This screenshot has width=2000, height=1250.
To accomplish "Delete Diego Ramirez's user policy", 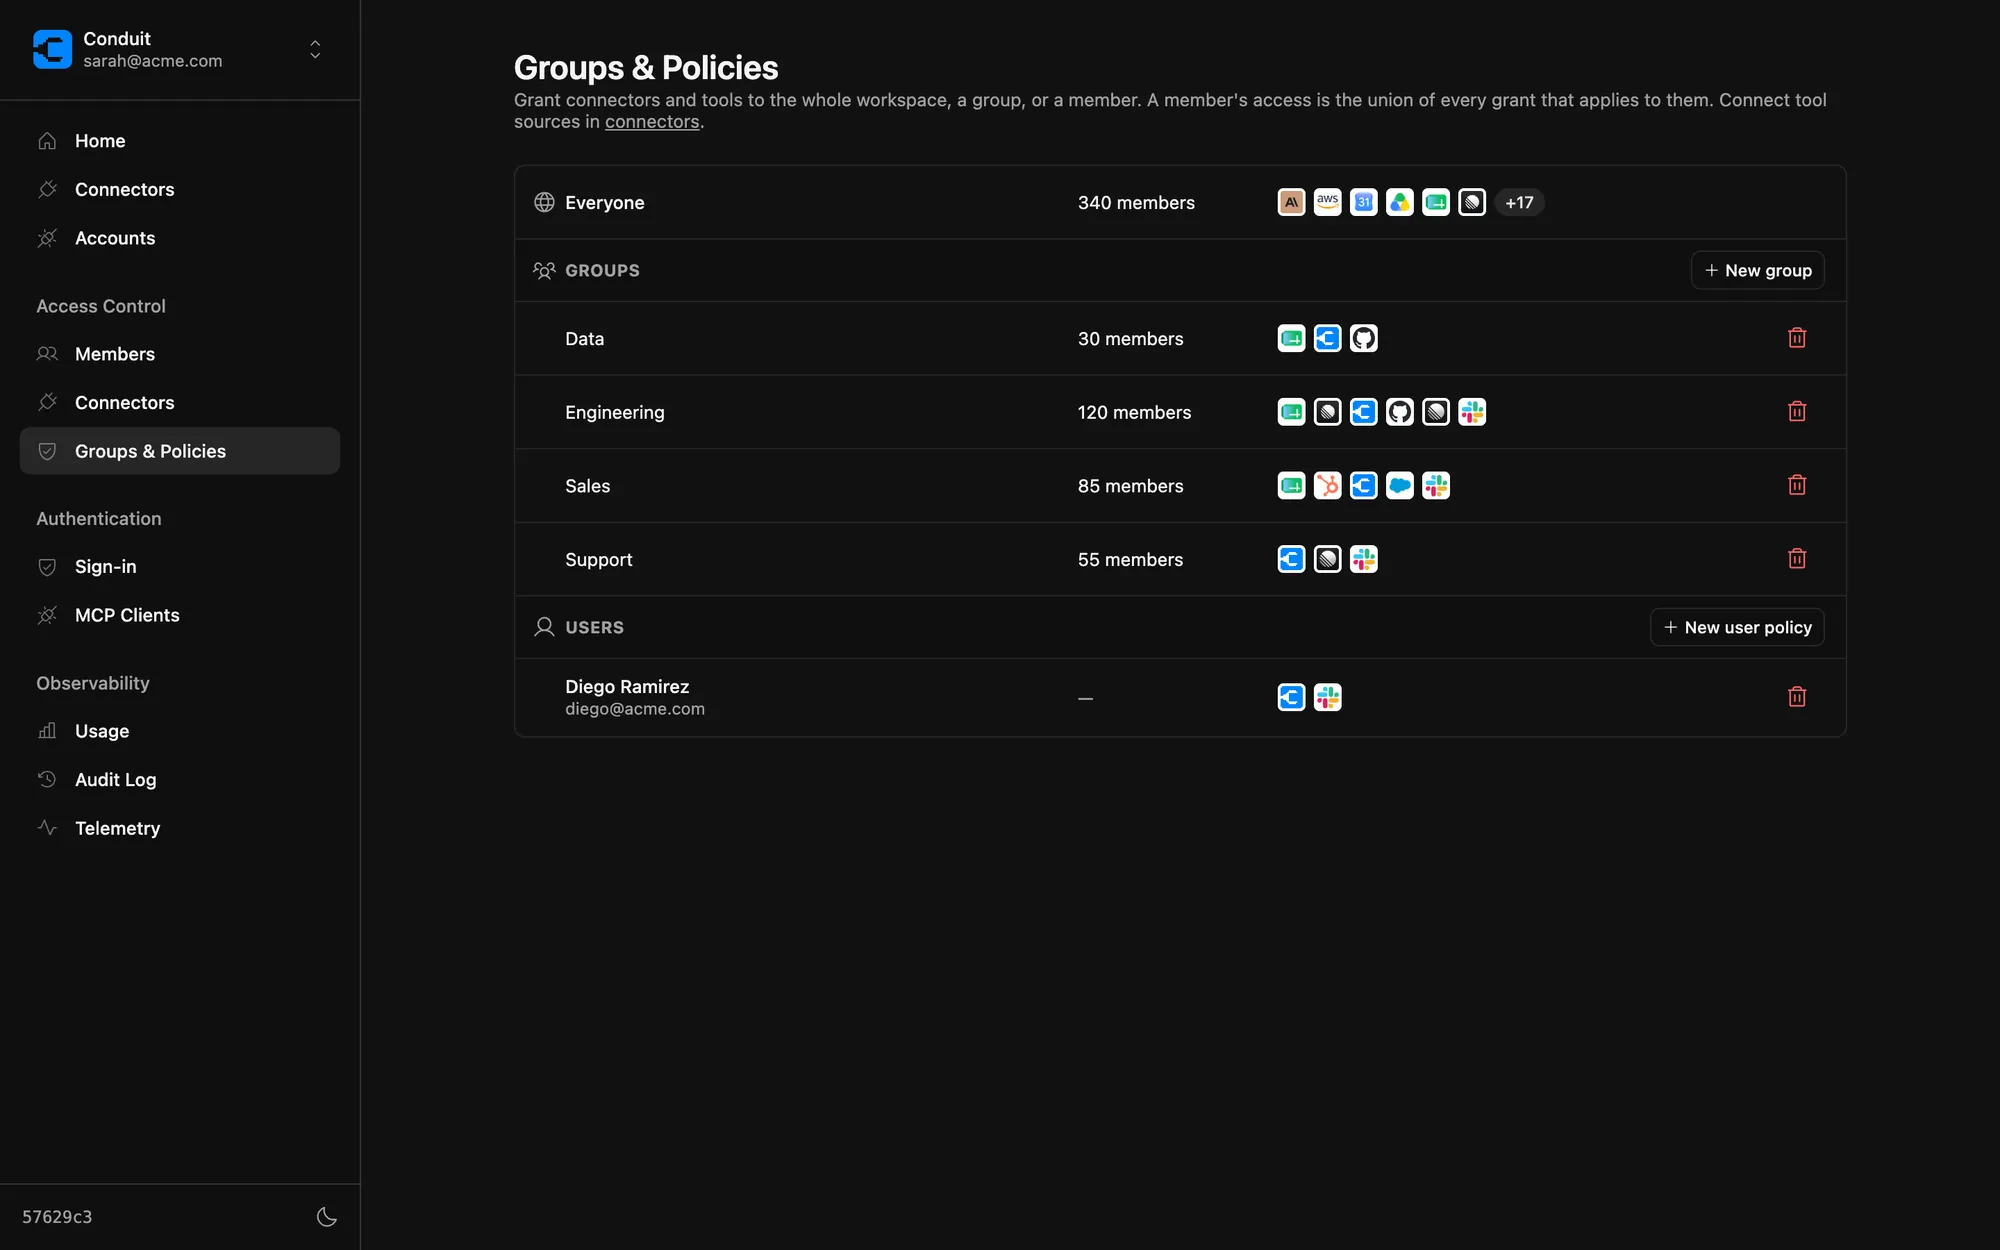I will [x=1796, y=697].
